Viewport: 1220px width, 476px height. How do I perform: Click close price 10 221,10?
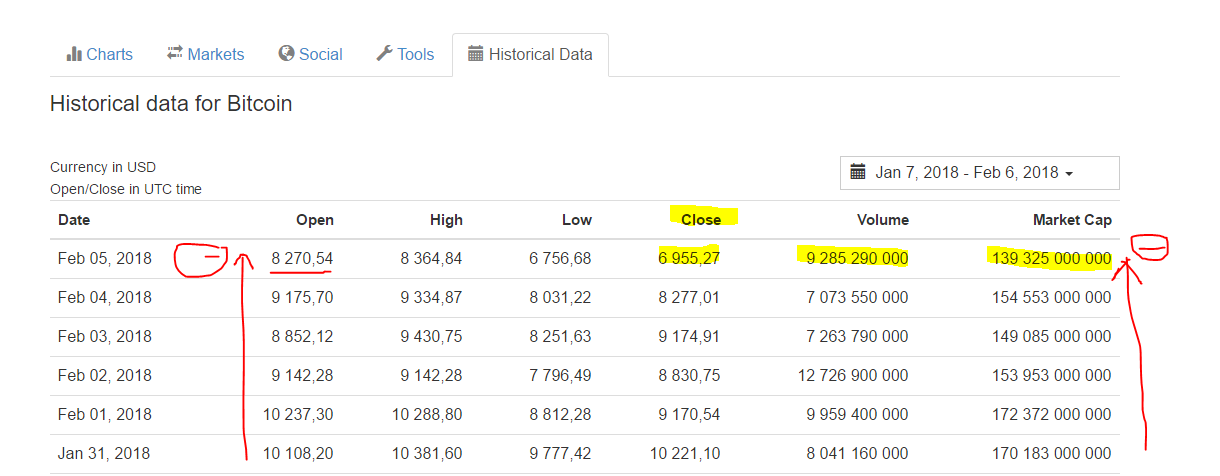click(x=685, y=453)
